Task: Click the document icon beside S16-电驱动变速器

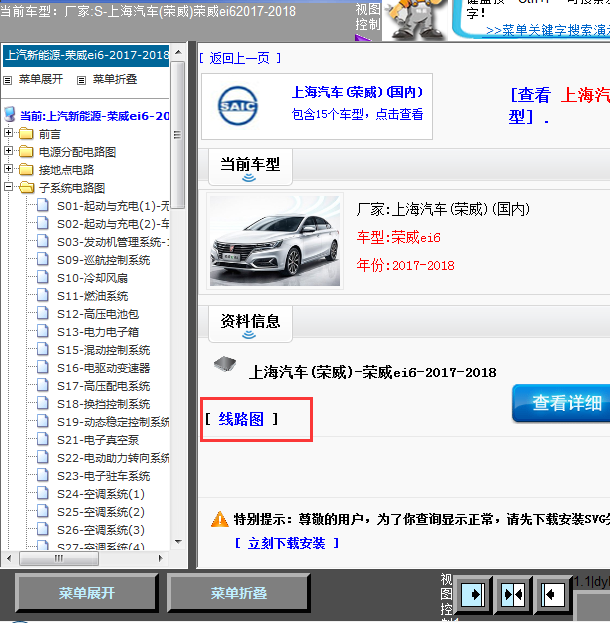Action: pos(43,367)
